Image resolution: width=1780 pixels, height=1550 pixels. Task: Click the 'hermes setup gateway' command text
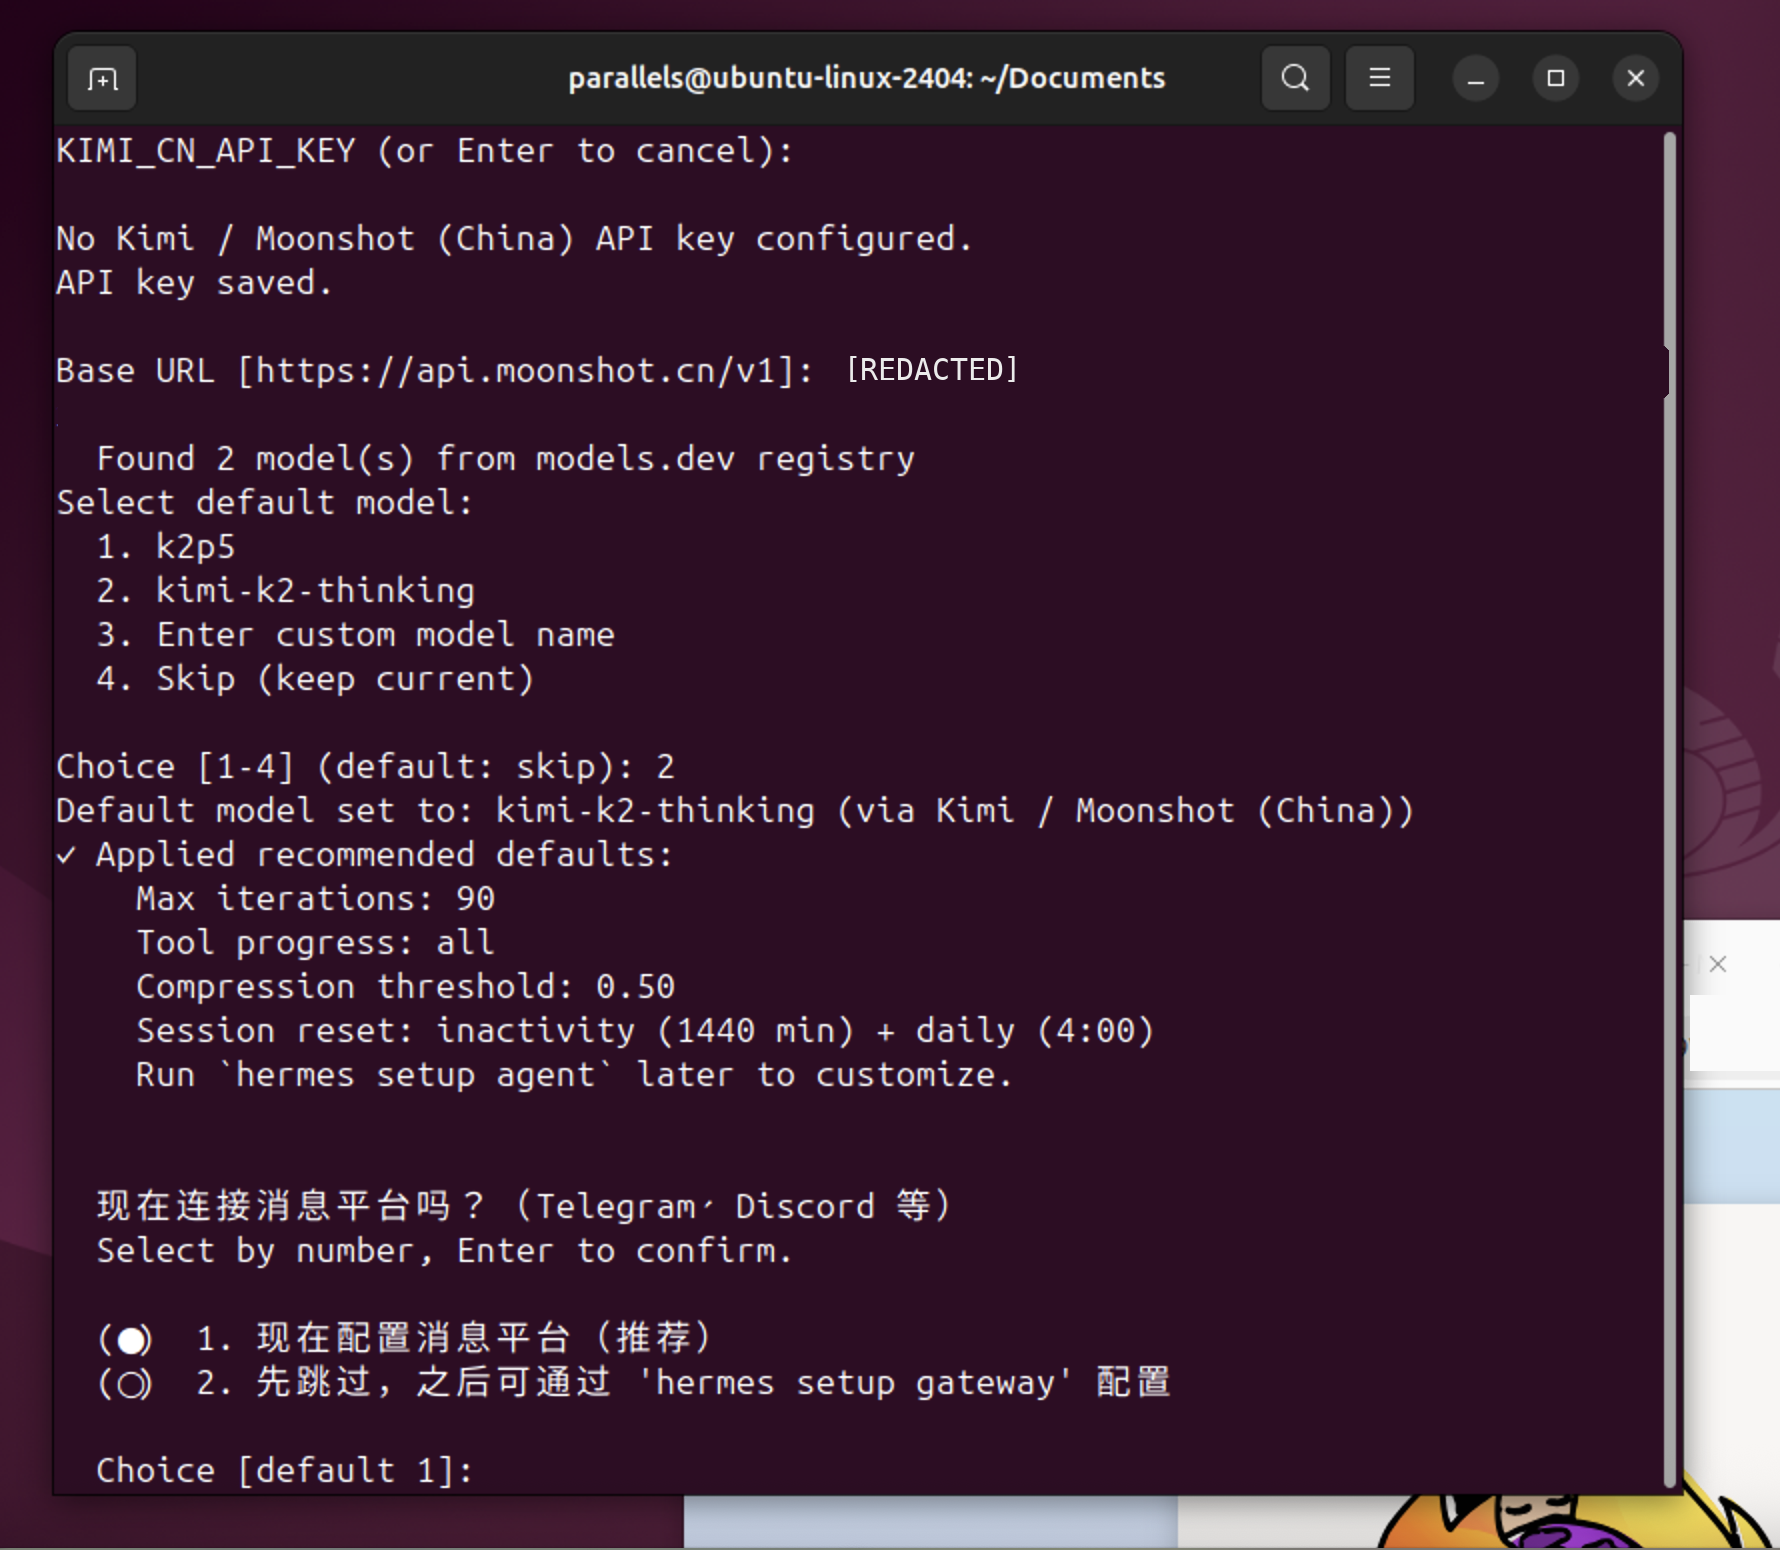click(855, 1383)
